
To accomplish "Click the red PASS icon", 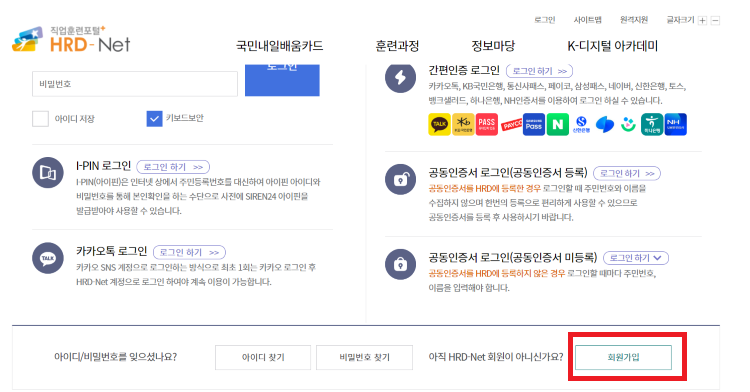I will [486, 125].
